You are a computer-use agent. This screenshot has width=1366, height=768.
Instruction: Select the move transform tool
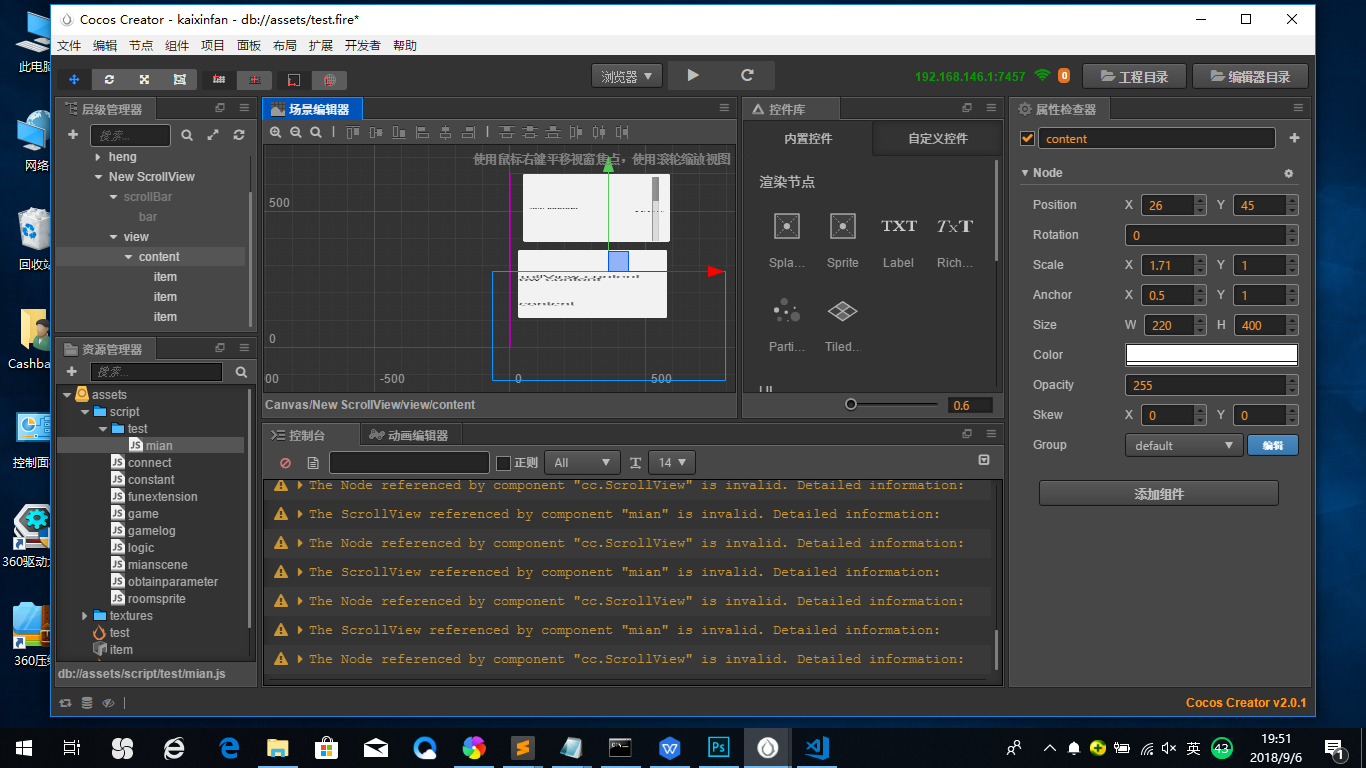click(74, 79)
